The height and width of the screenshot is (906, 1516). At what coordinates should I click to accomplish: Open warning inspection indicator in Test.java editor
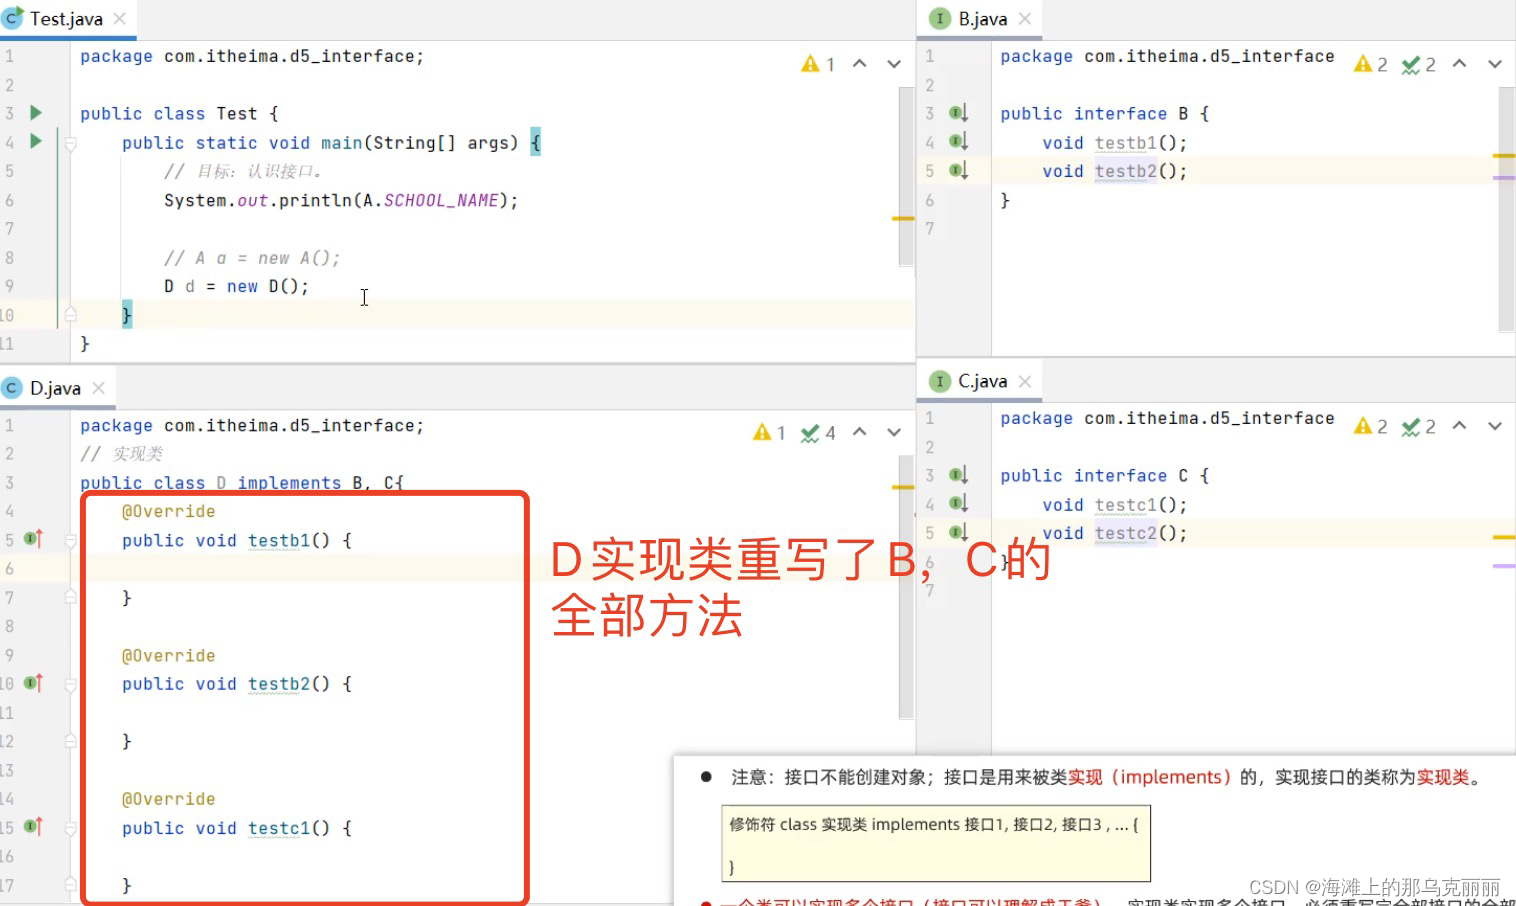812,63
